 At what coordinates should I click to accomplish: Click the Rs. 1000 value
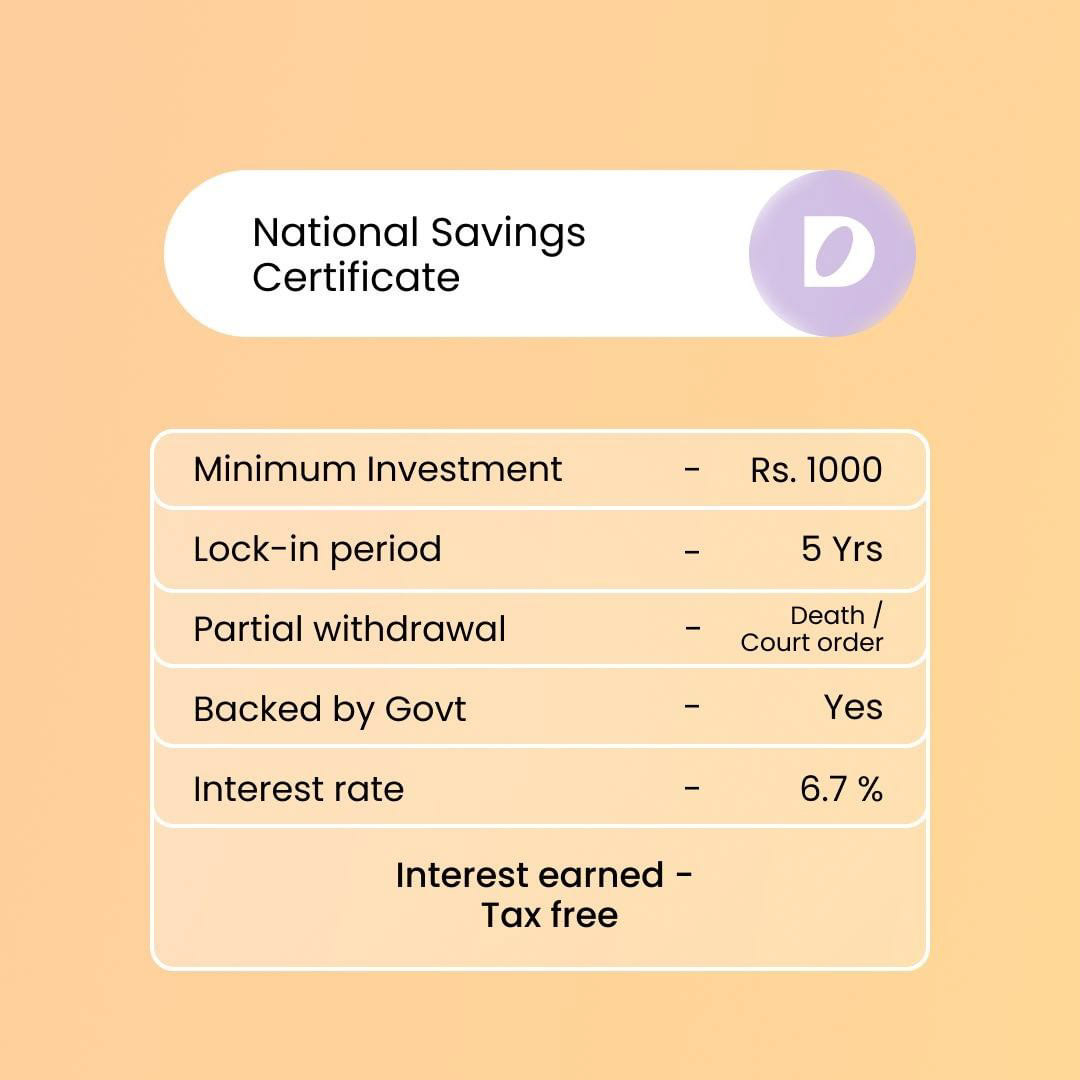click(816, 470)
